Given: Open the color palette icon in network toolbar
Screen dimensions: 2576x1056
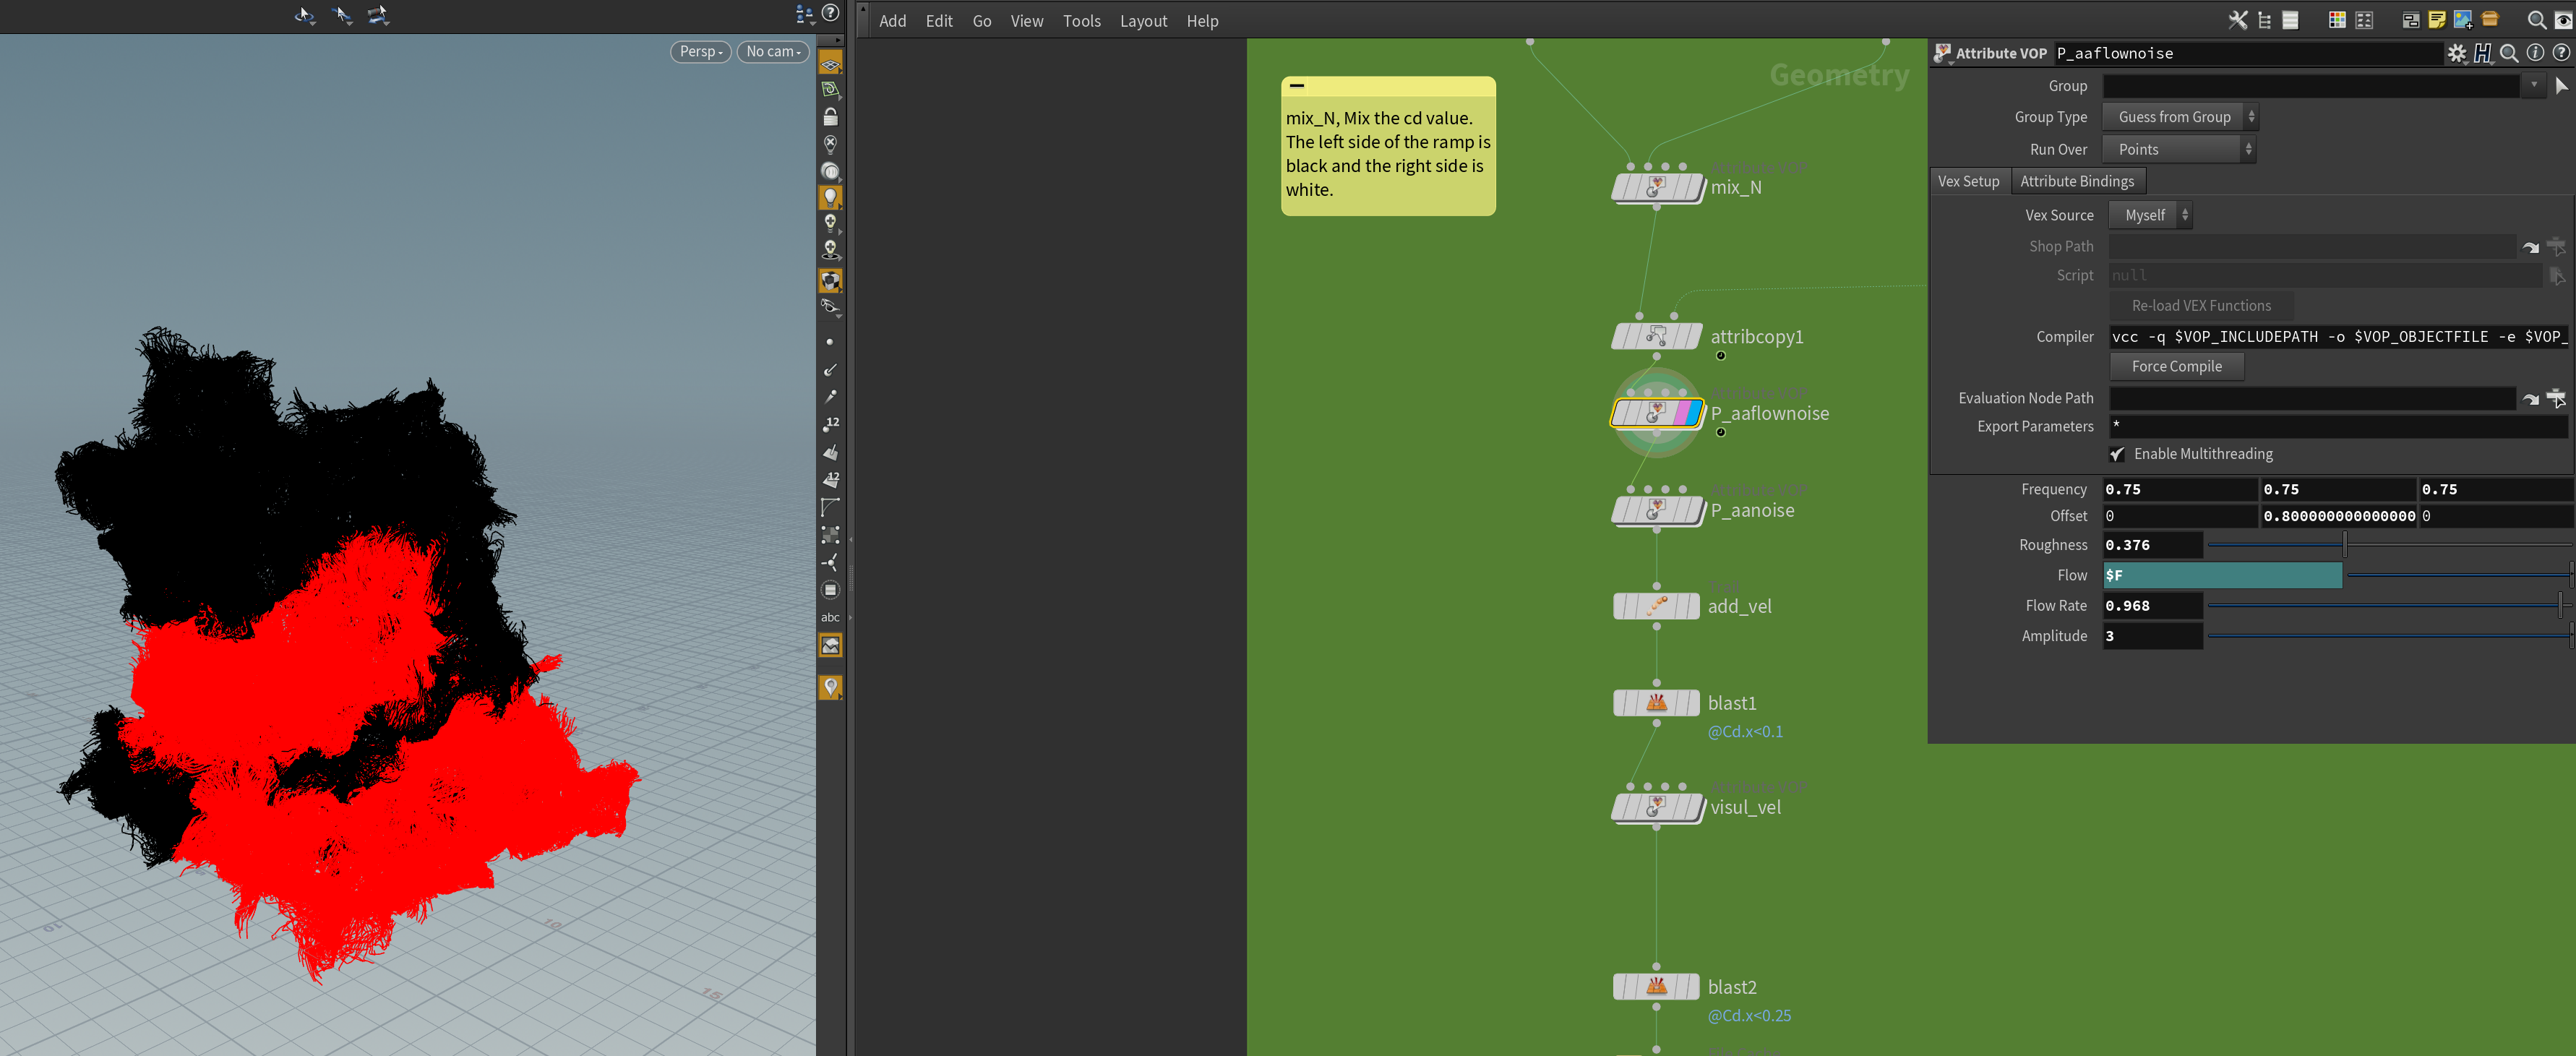Looking at the screenshot, I should (2337, 20).
